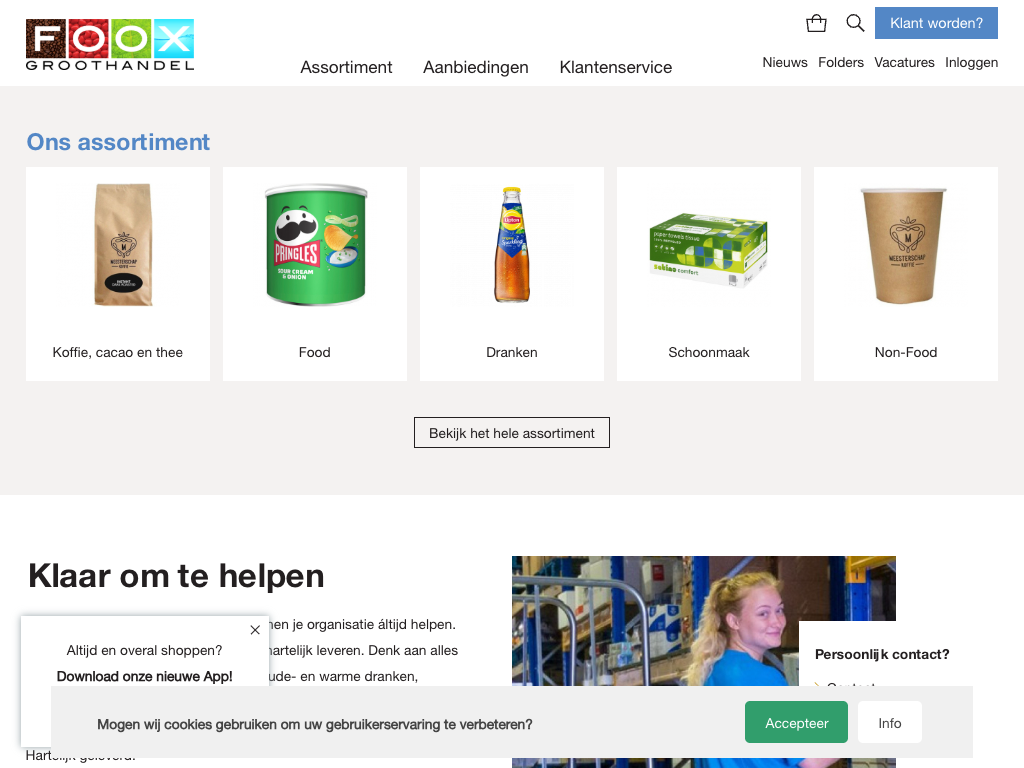
Task: Close the app download popup
Action: [x=255, y=630]
